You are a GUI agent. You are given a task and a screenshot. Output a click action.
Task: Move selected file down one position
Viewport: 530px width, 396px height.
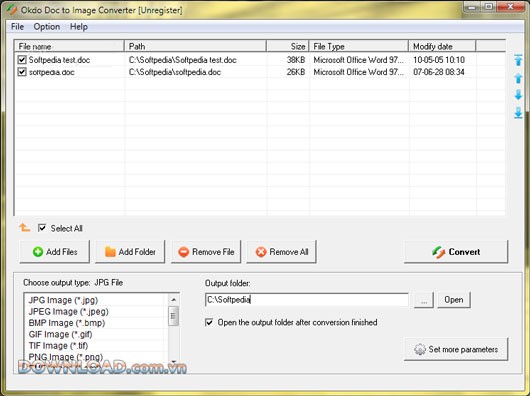(518, 95)
